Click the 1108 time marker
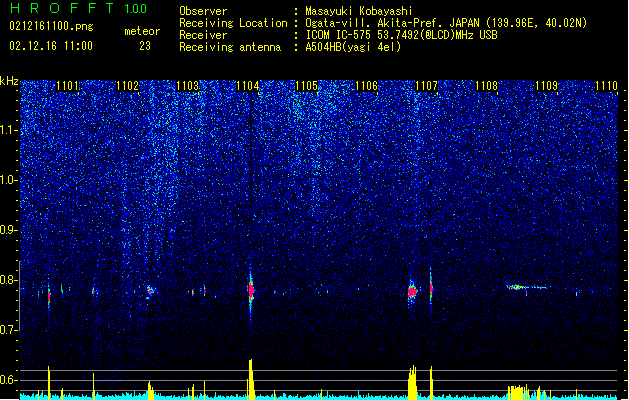 pos(486,86)
